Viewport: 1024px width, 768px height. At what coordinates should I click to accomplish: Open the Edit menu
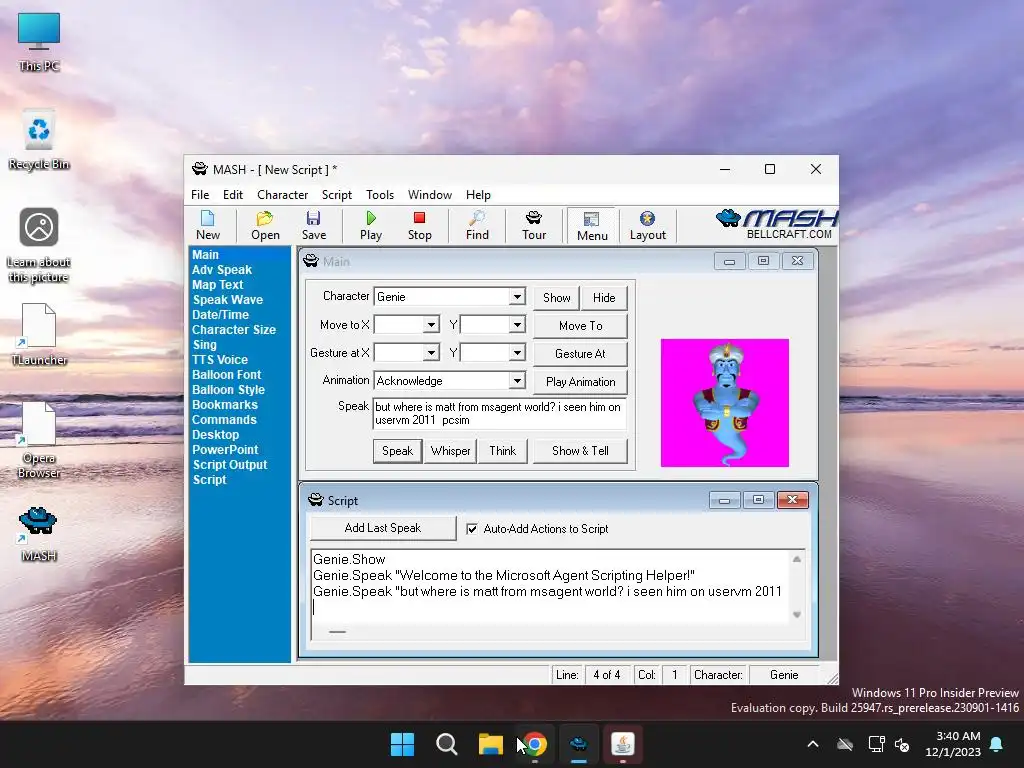click(x=232, y=195)
